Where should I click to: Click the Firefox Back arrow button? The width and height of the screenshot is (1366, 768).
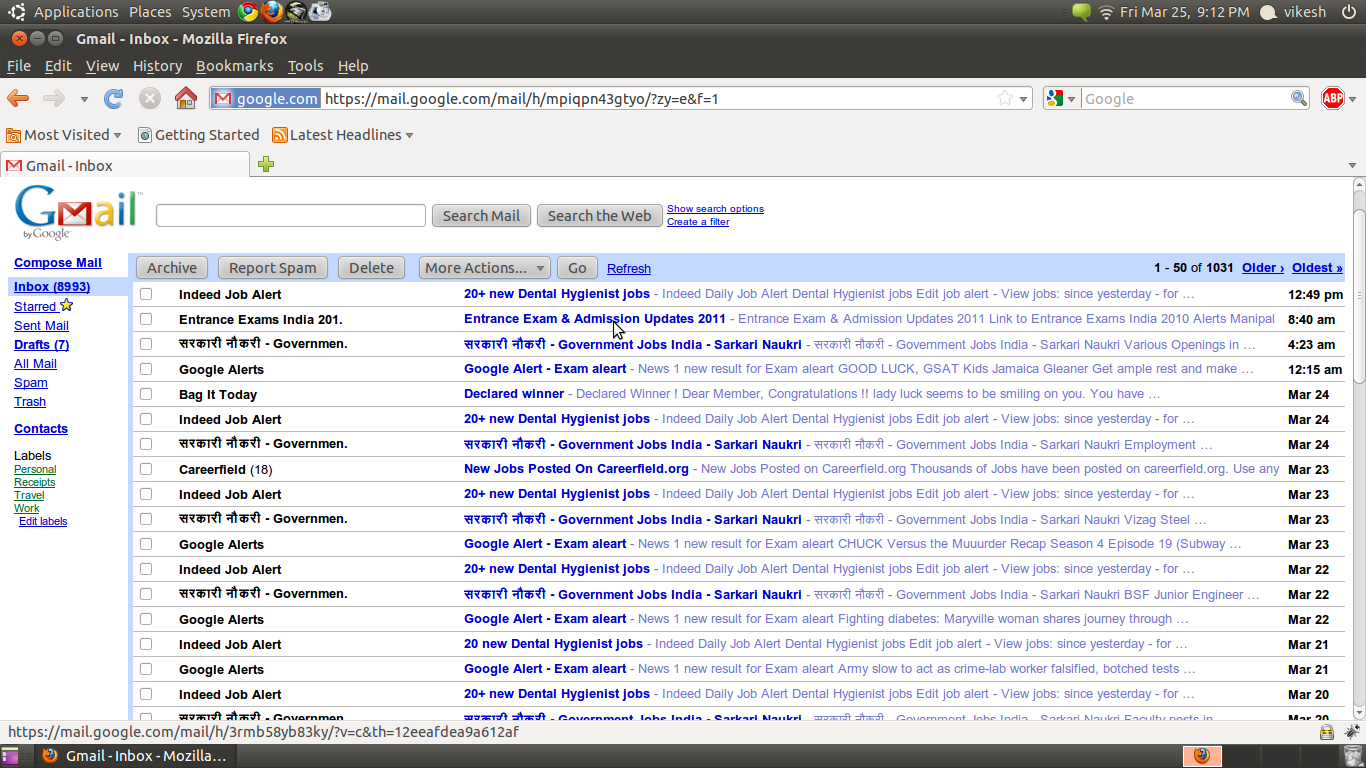(x=18, y=98)
